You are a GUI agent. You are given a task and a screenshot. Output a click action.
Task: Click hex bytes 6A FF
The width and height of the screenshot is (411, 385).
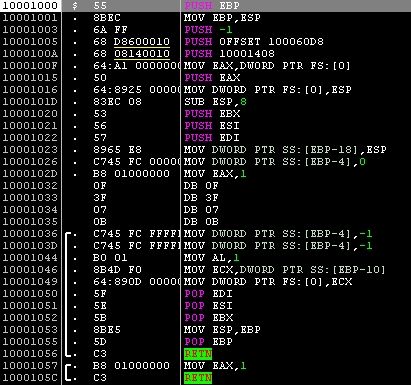(111, 30)
